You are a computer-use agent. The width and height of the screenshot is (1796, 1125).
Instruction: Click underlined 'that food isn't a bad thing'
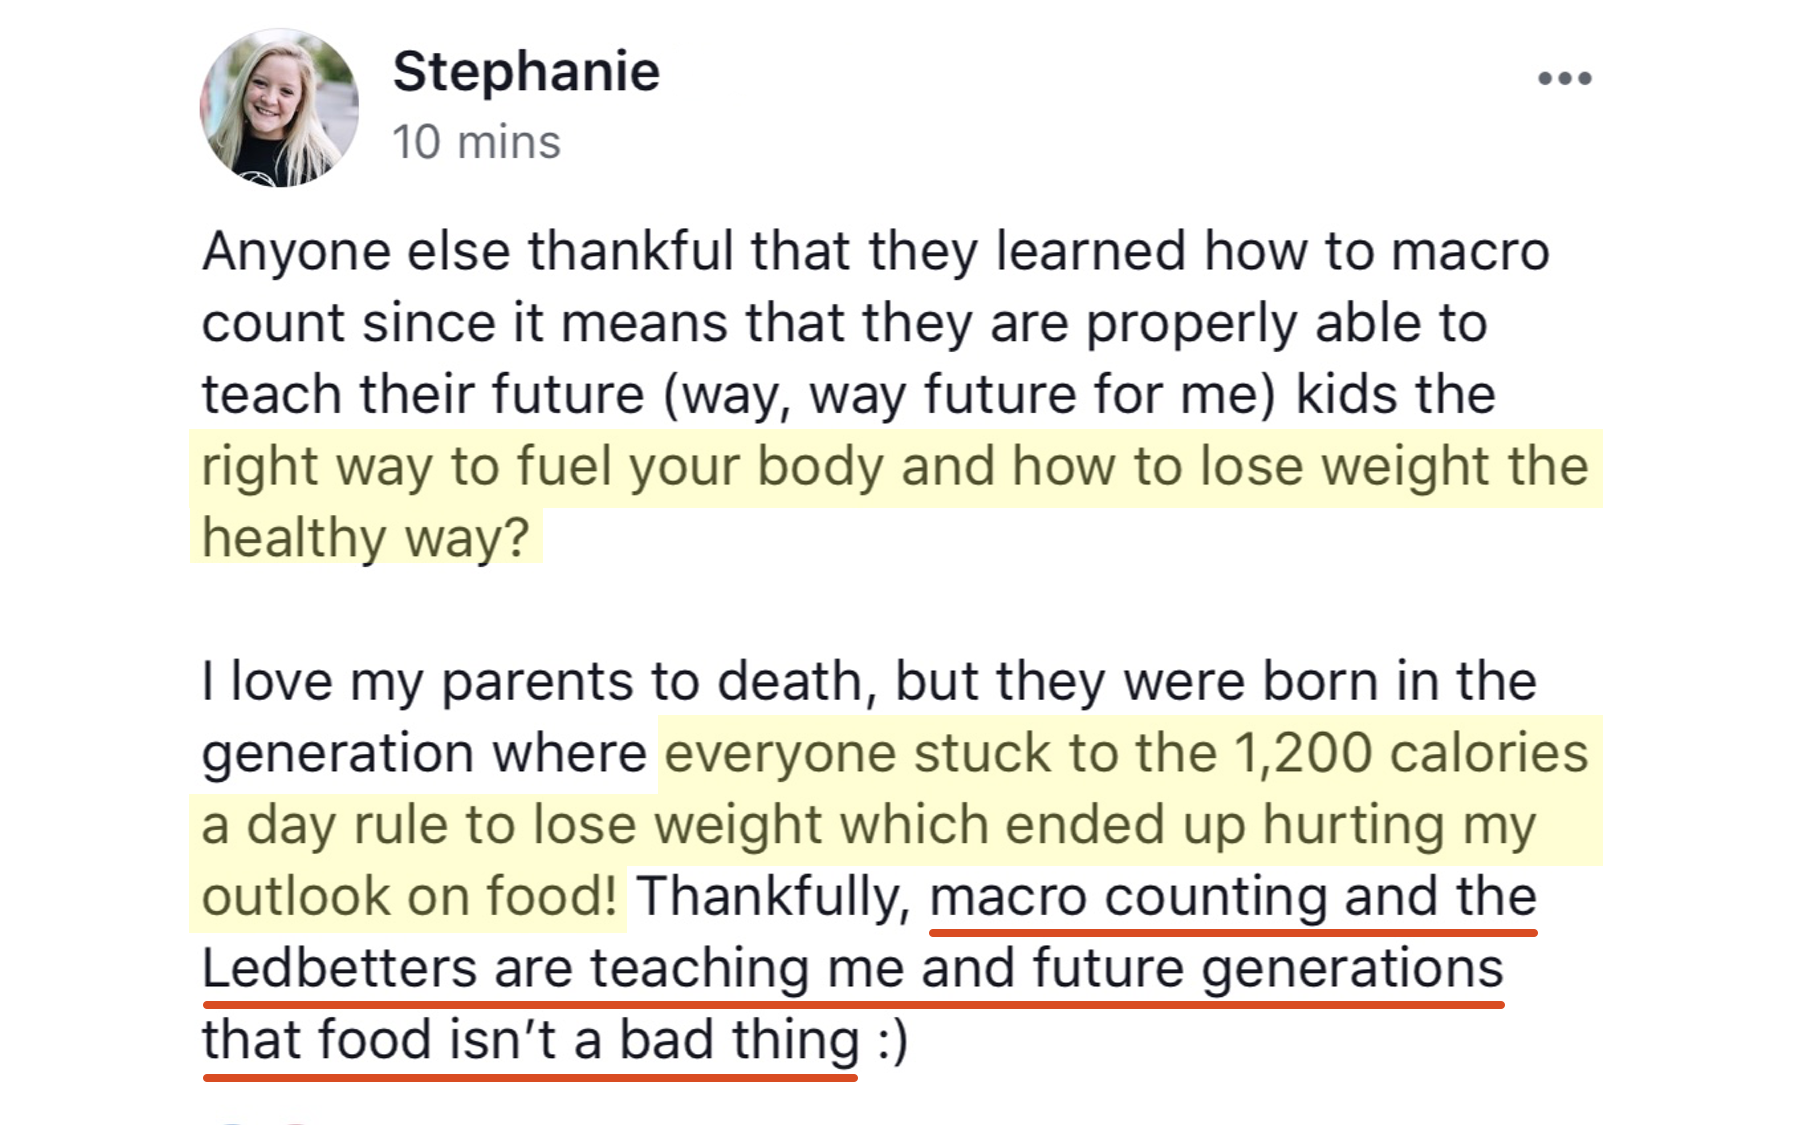pos(530,1040)
